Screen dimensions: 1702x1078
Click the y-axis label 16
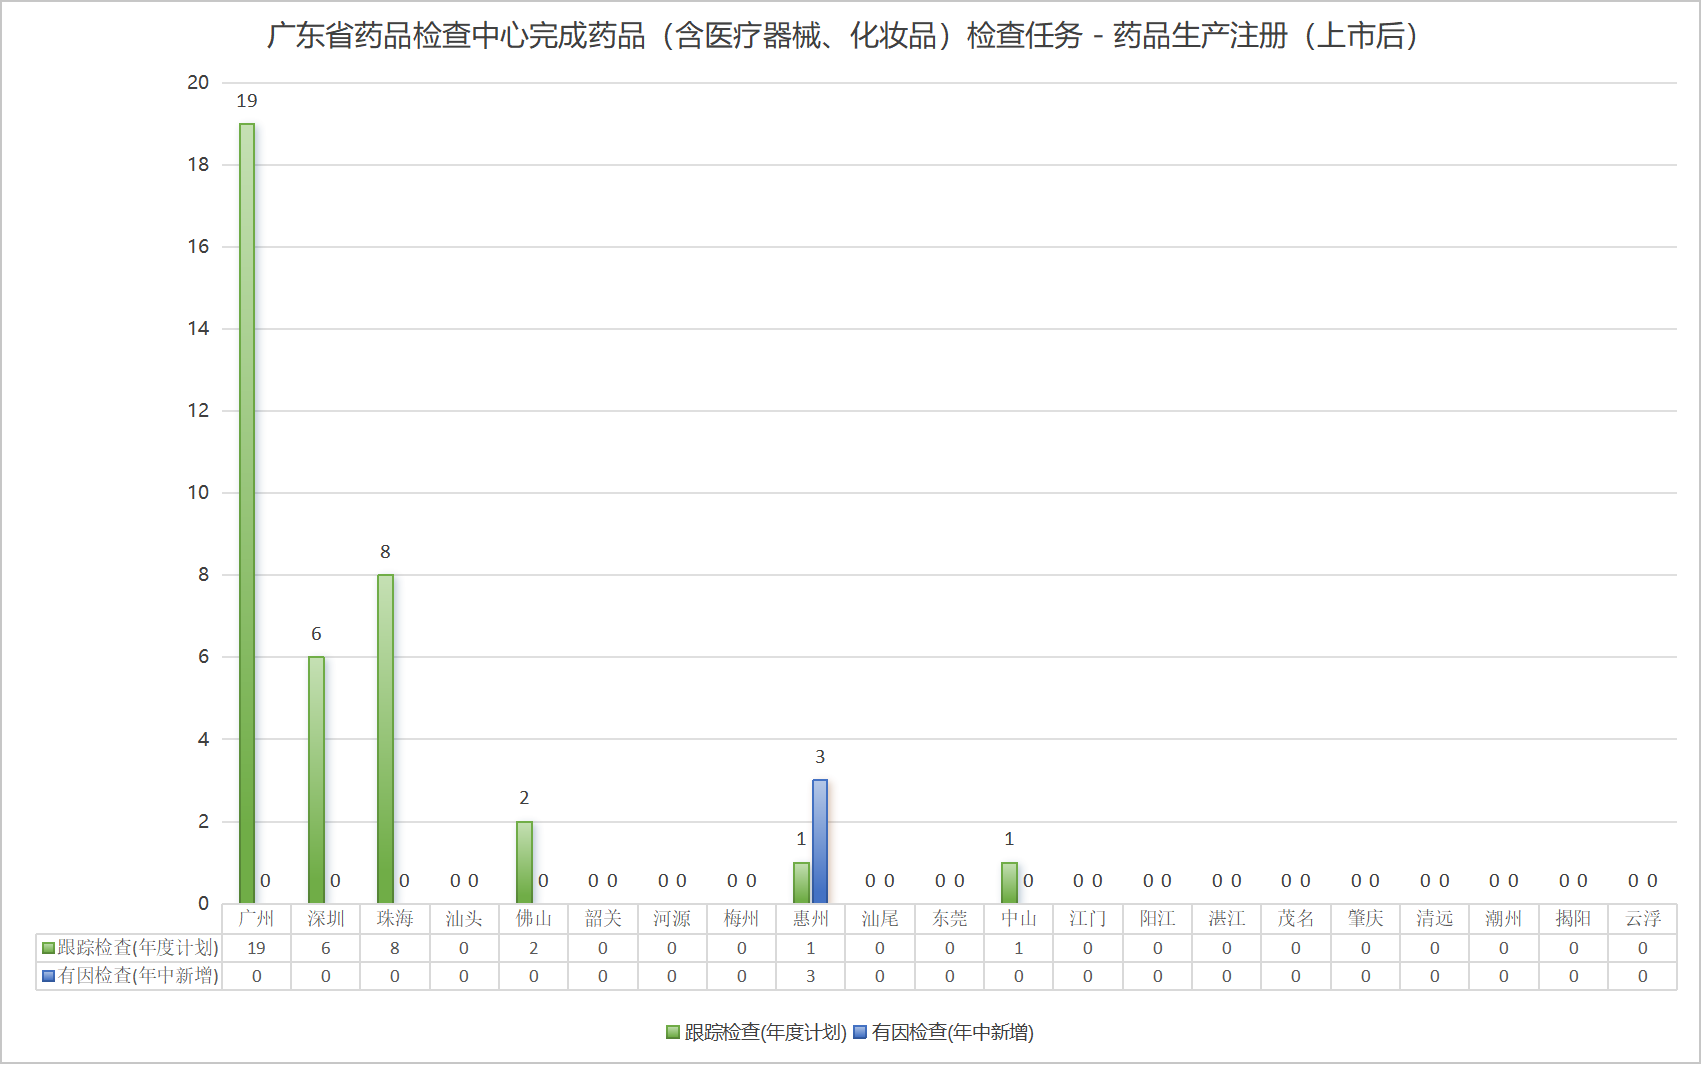[198, 246]
